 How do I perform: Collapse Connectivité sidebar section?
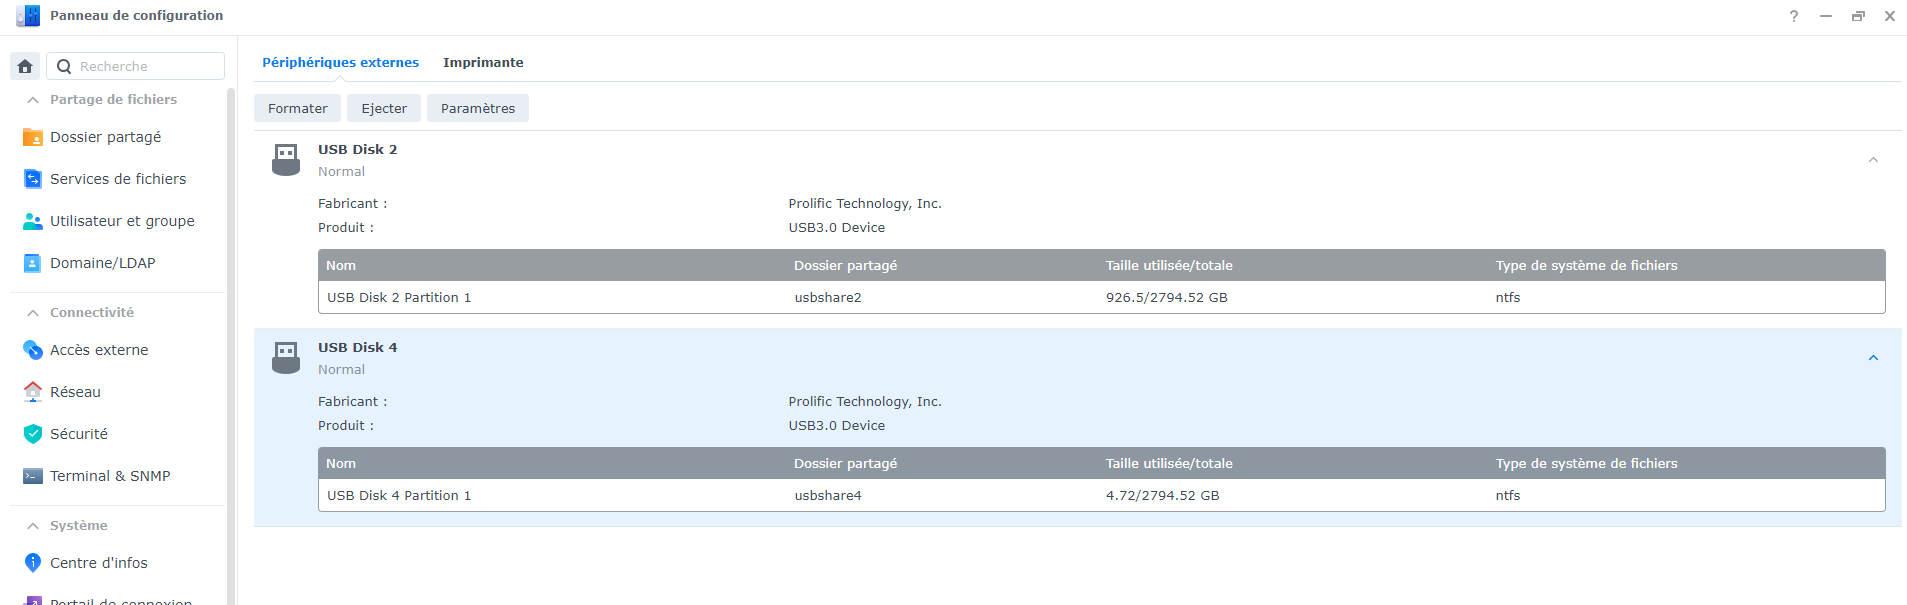coord(33,313)
